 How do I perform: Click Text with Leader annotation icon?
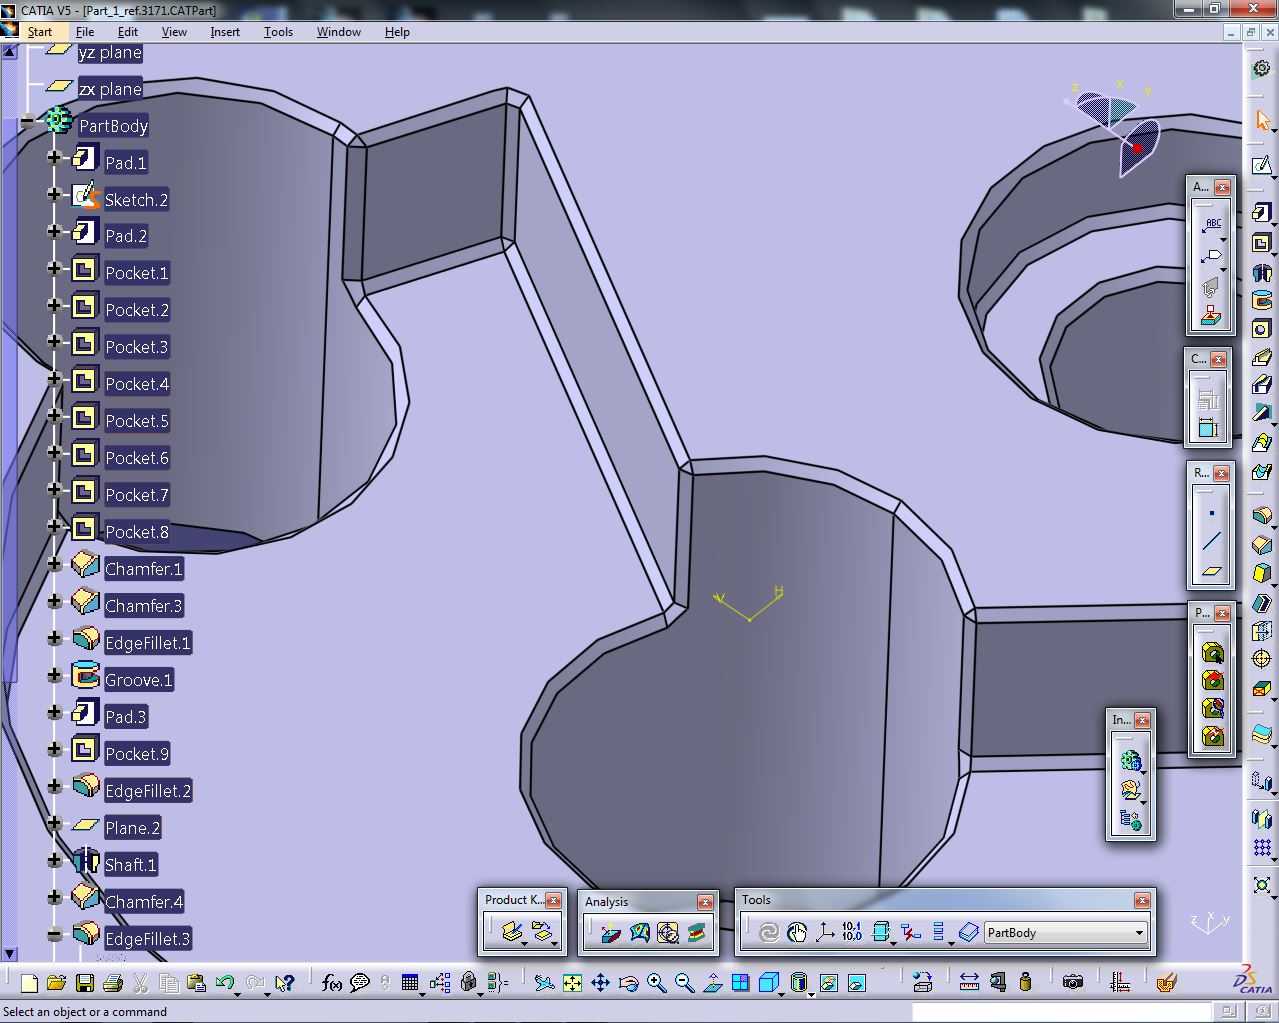1211,226
